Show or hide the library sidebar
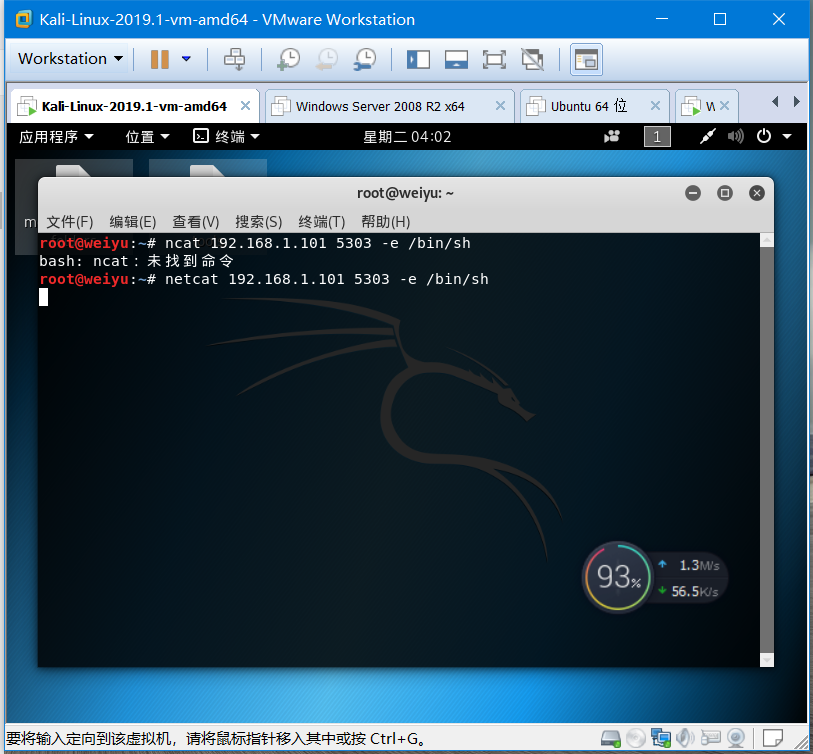Viewport: 813px width, 754px height. (x=418, y=59)
